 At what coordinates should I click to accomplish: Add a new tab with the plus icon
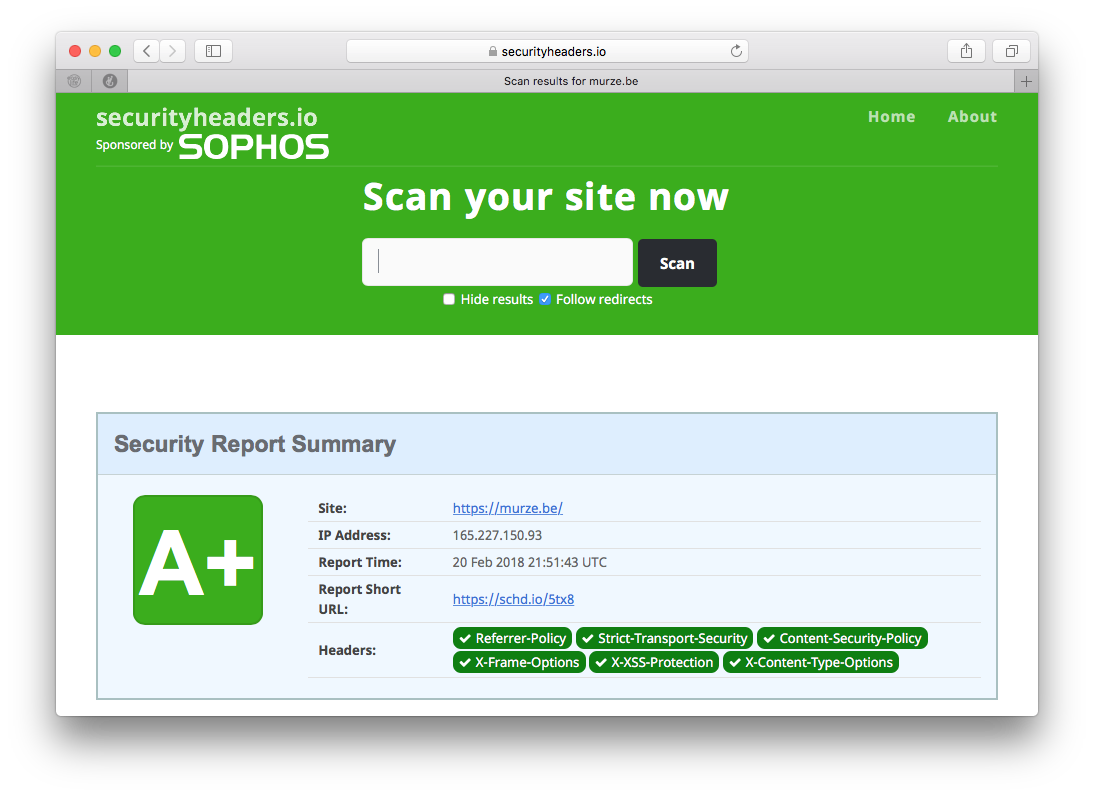(1026, 81)
